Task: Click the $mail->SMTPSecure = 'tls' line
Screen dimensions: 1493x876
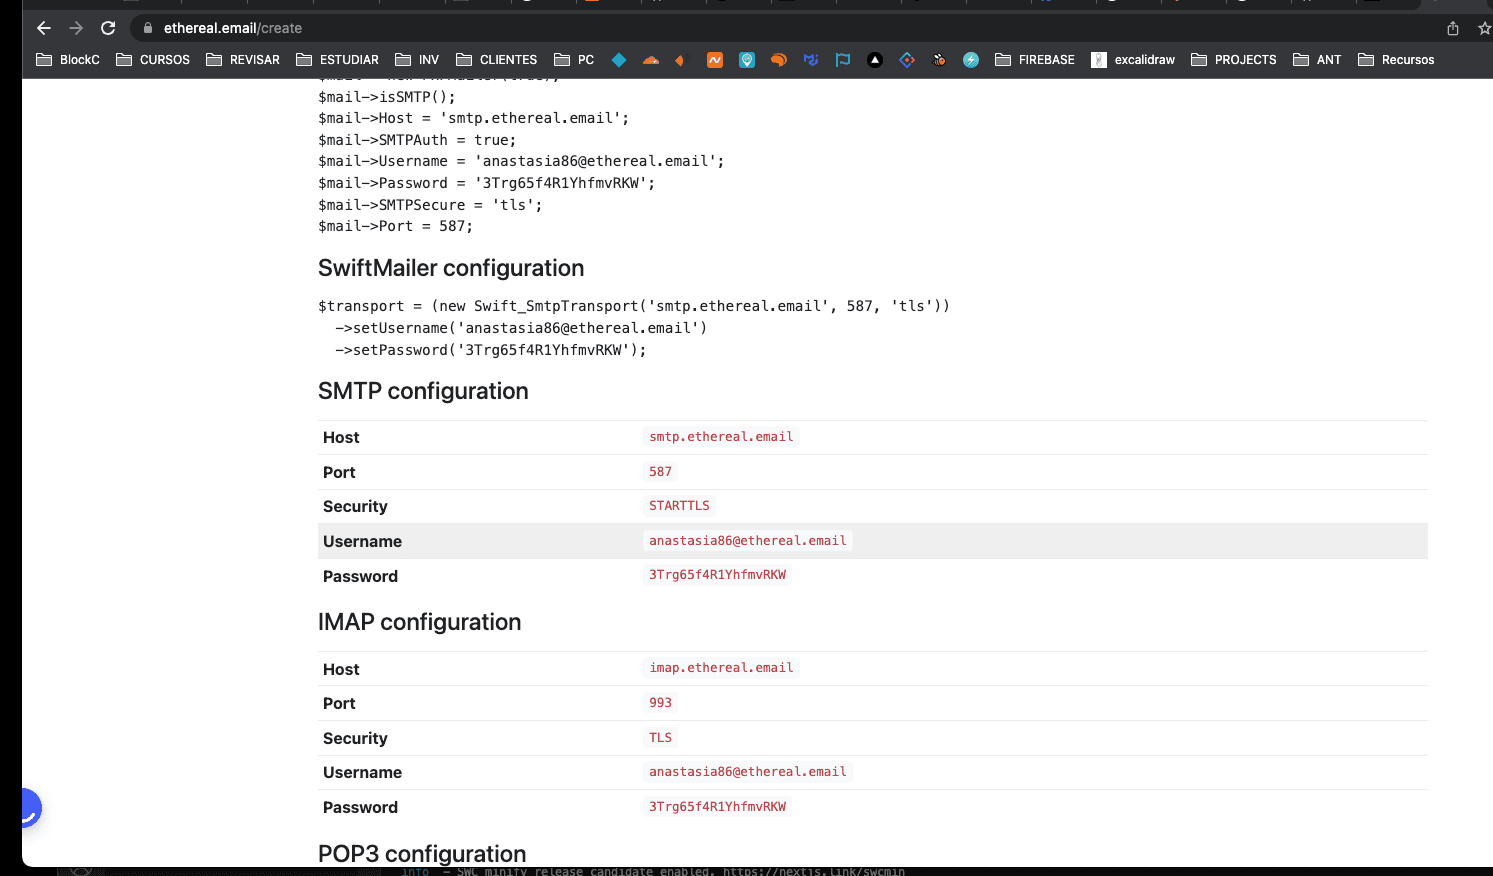Action: [430, 205]
